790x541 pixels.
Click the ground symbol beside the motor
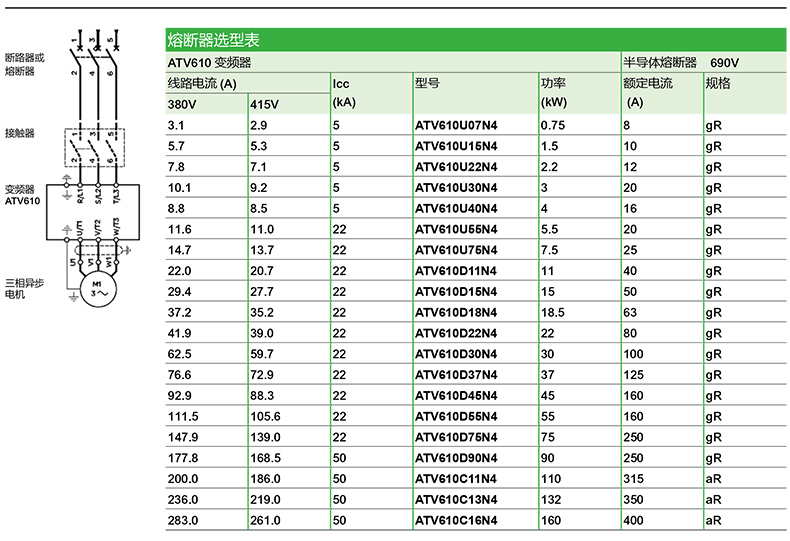[x=69, y=294]
